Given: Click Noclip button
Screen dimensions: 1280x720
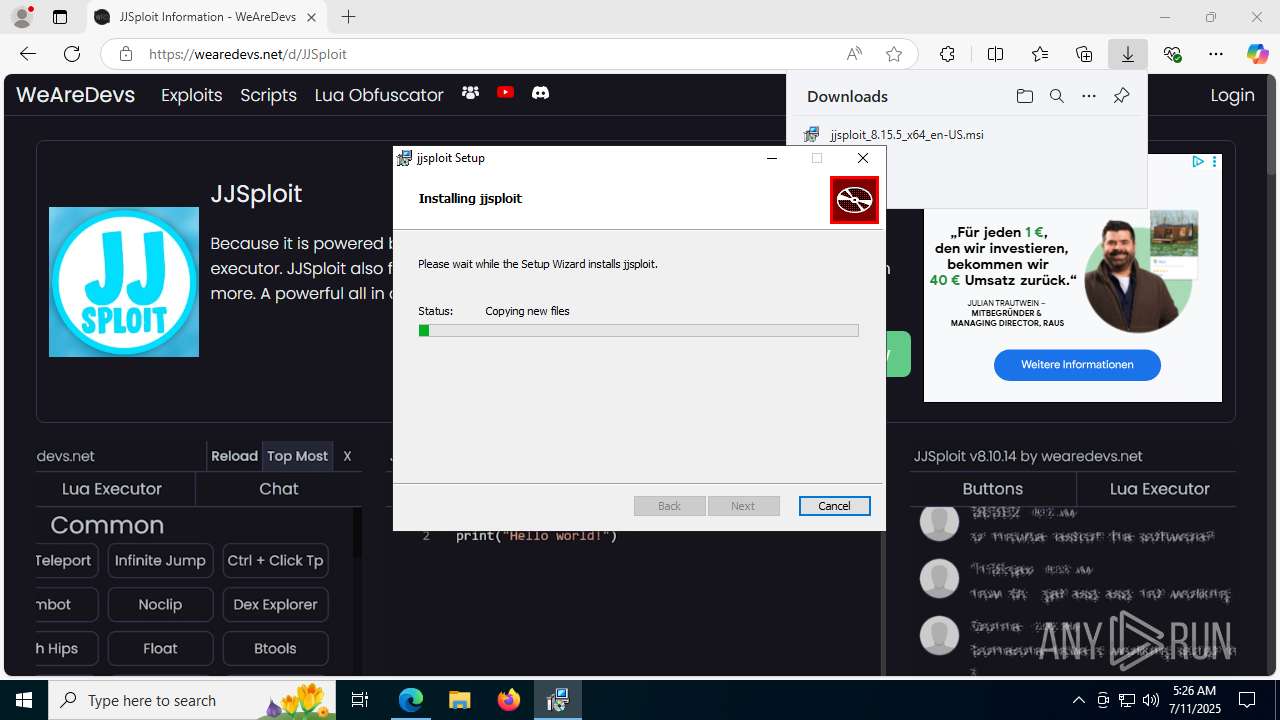Looking at the screenshot, I should pyautogui.click(x=160, y=605).
